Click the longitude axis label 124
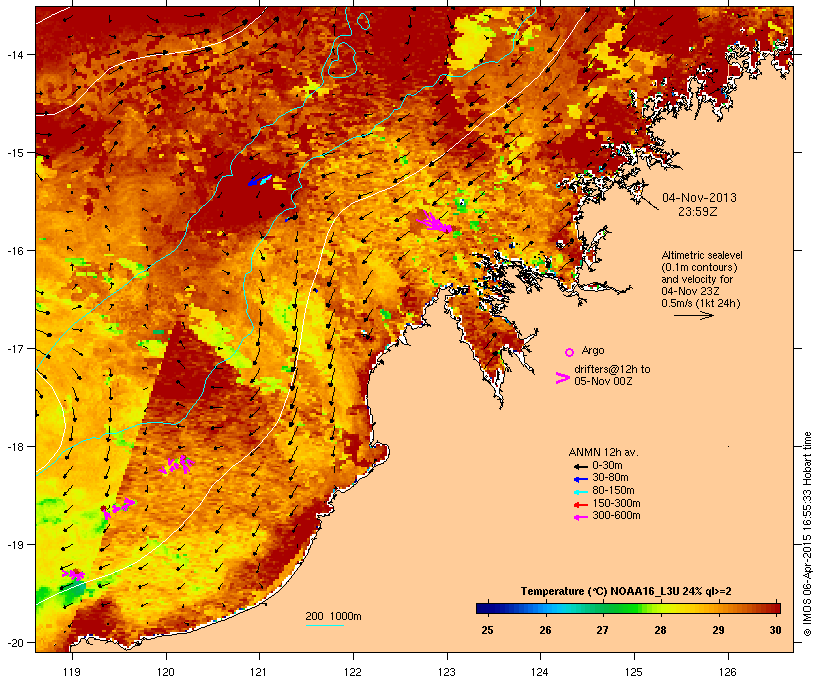Screen dimensions: 820x680 pos(540,672)
